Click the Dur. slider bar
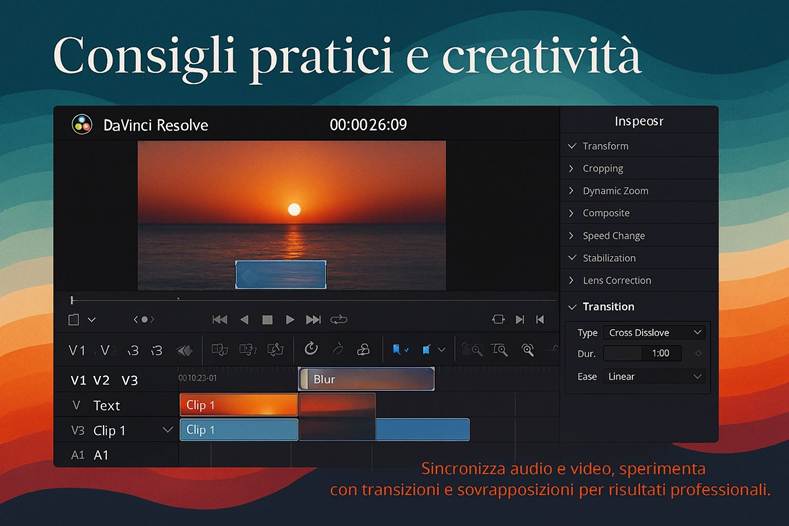The width and height of the screenshot is (789, 526). pos(623,353)
